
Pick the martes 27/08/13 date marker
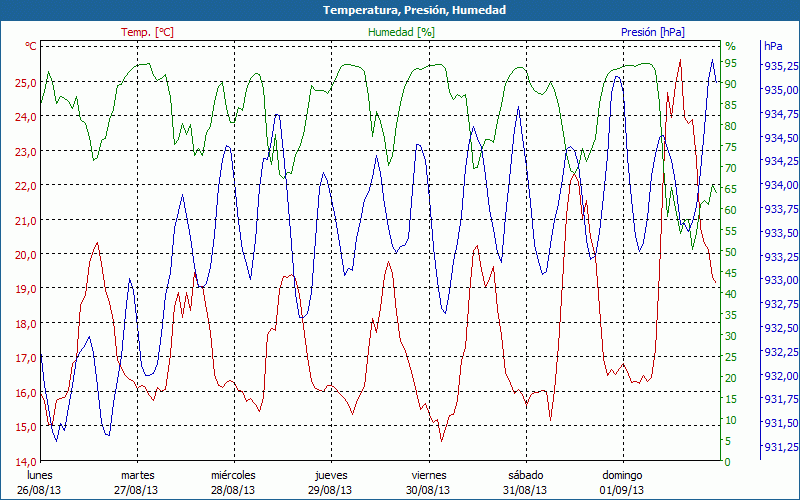click(x=137, y=482)
